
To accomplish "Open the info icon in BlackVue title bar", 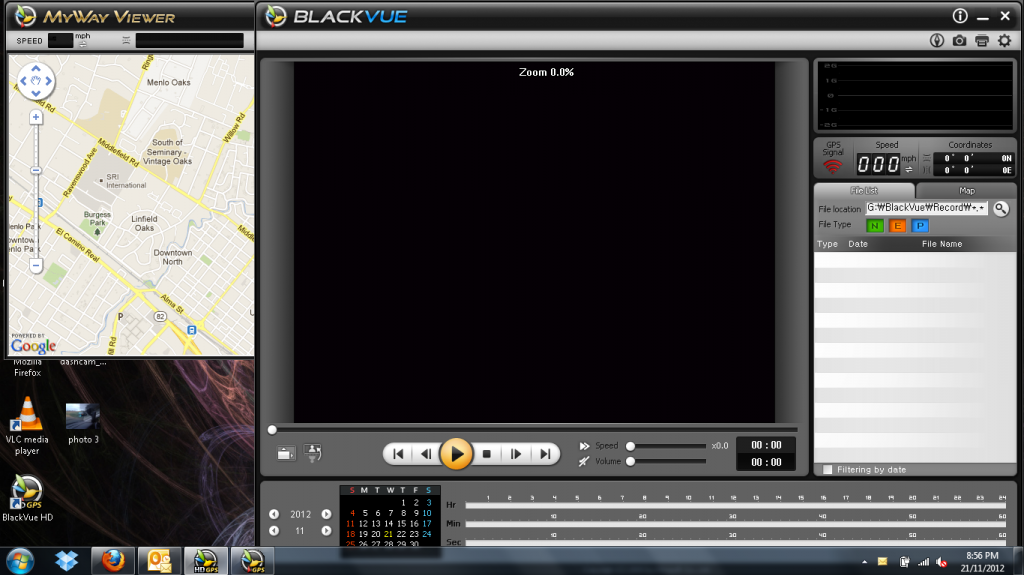I will point(960,16).
